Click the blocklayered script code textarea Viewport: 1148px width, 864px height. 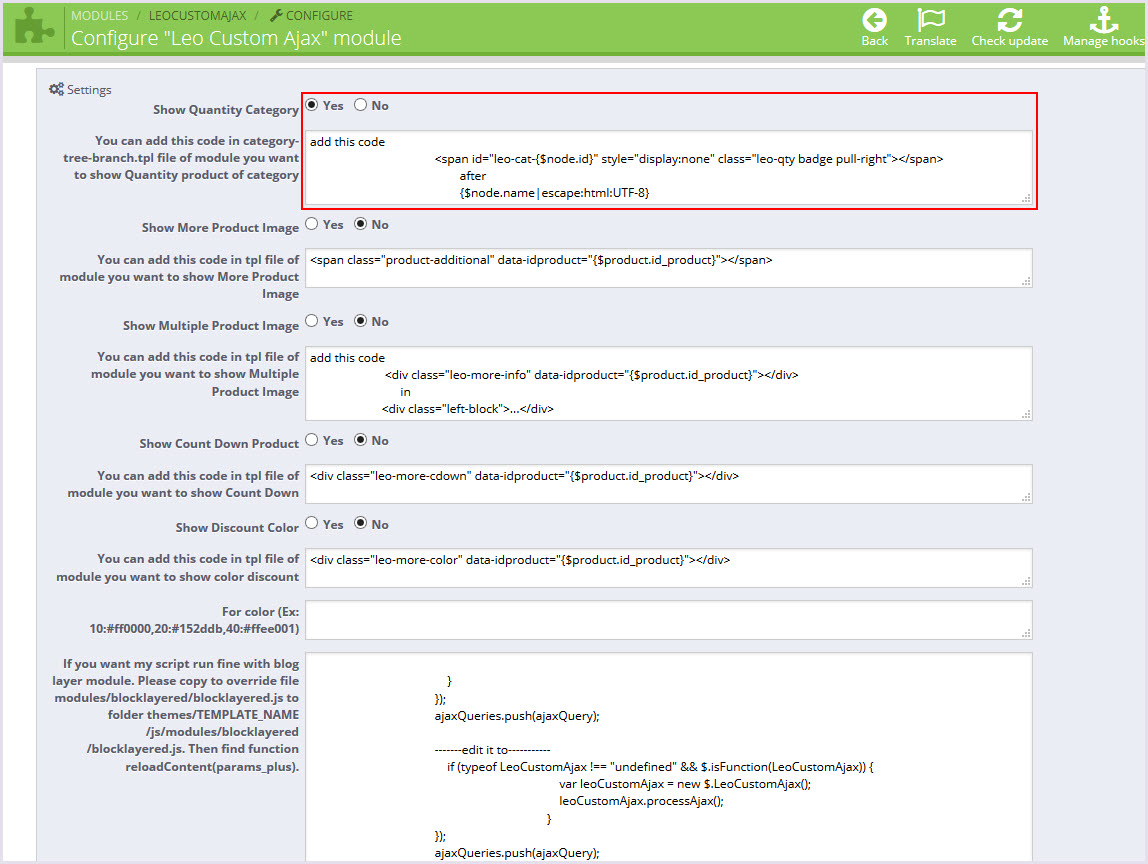coord(668,757)
